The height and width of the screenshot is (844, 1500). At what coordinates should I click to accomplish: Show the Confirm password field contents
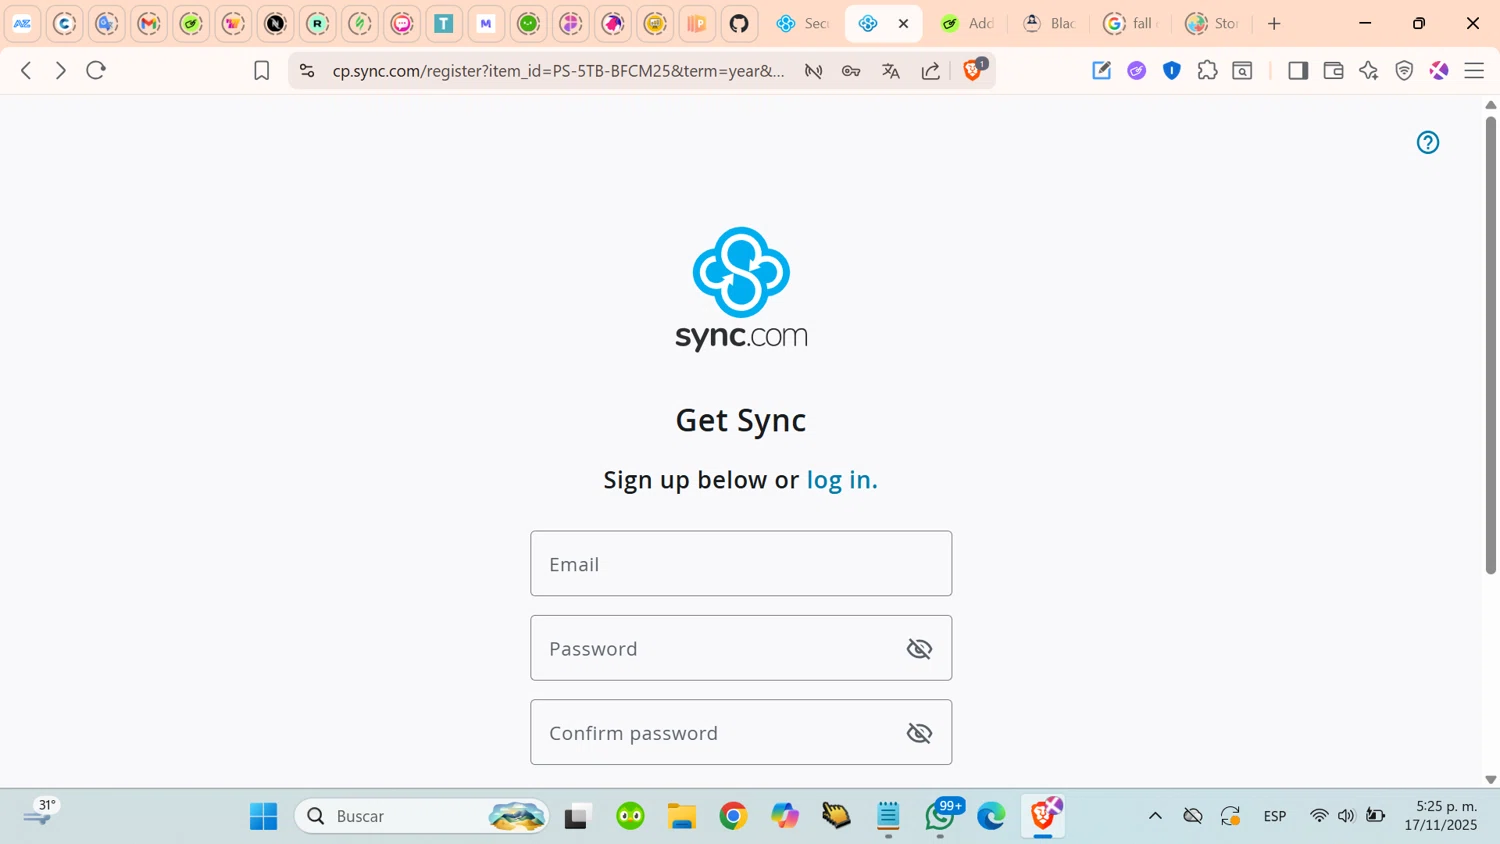tap(919, 733)
